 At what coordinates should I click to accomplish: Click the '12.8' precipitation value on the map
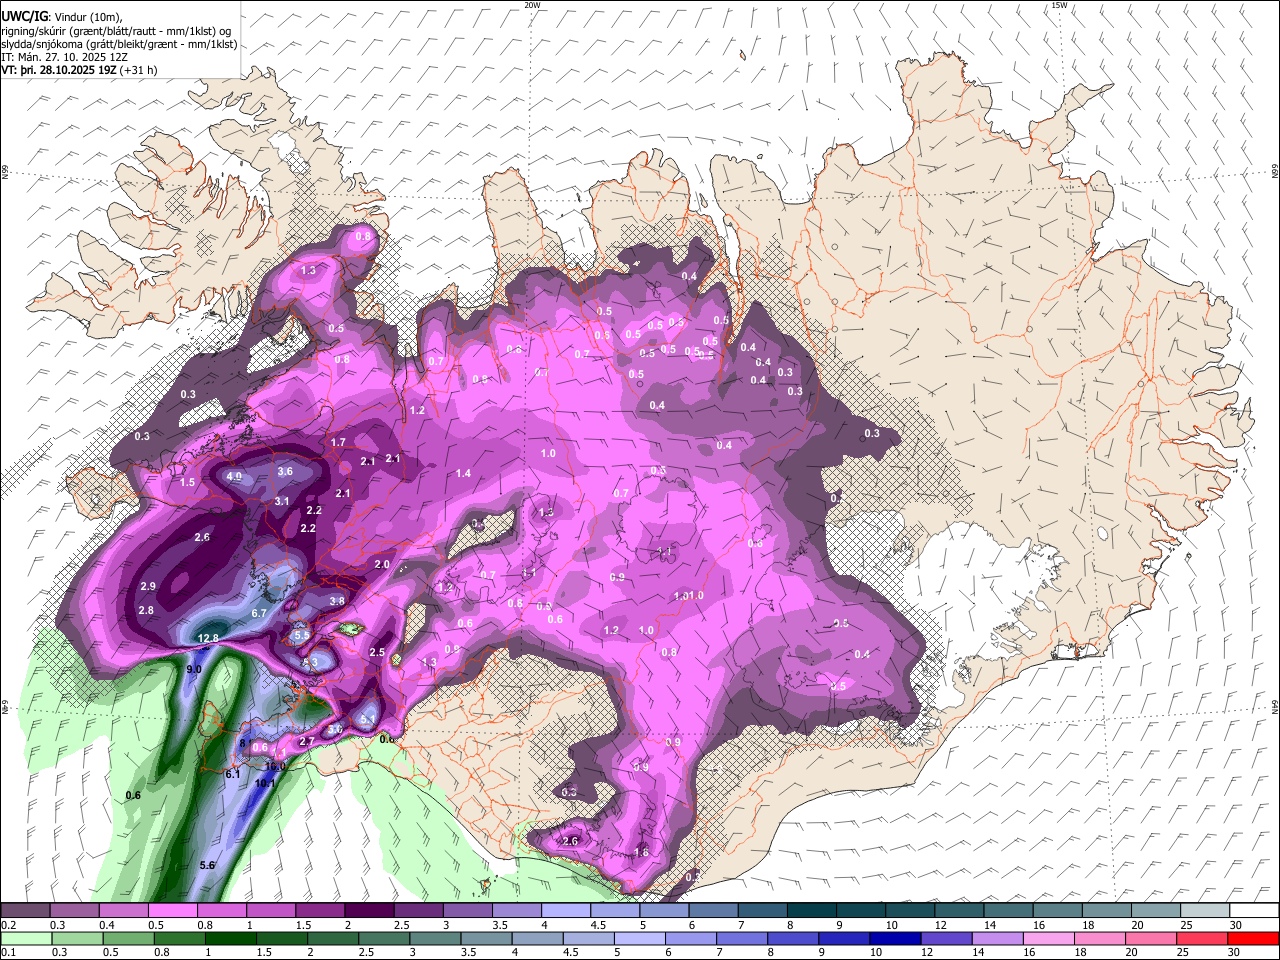[x=208, y=638]
